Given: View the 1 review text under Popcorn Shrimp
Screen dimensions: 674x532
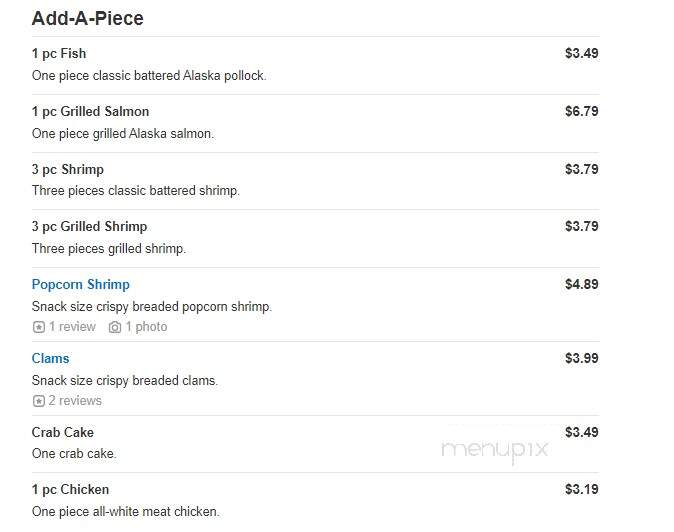Looking at the screenshot, I should tap(72, 327).
